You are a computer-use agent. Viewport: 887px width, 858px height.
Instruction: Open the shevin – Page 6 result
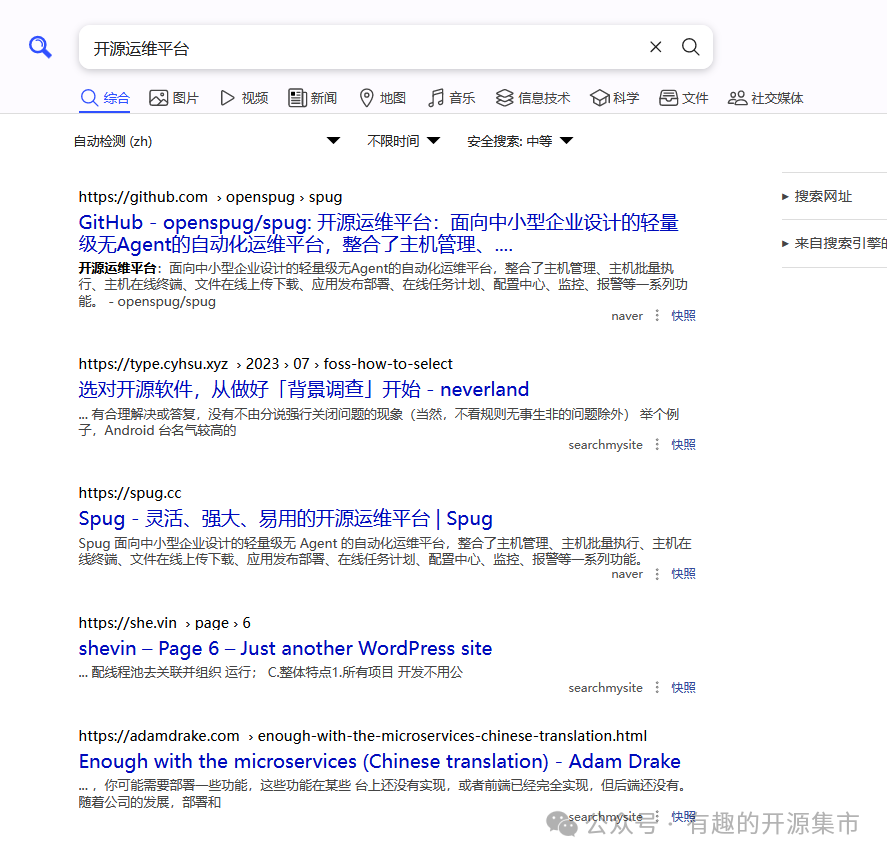click(285, 648)
